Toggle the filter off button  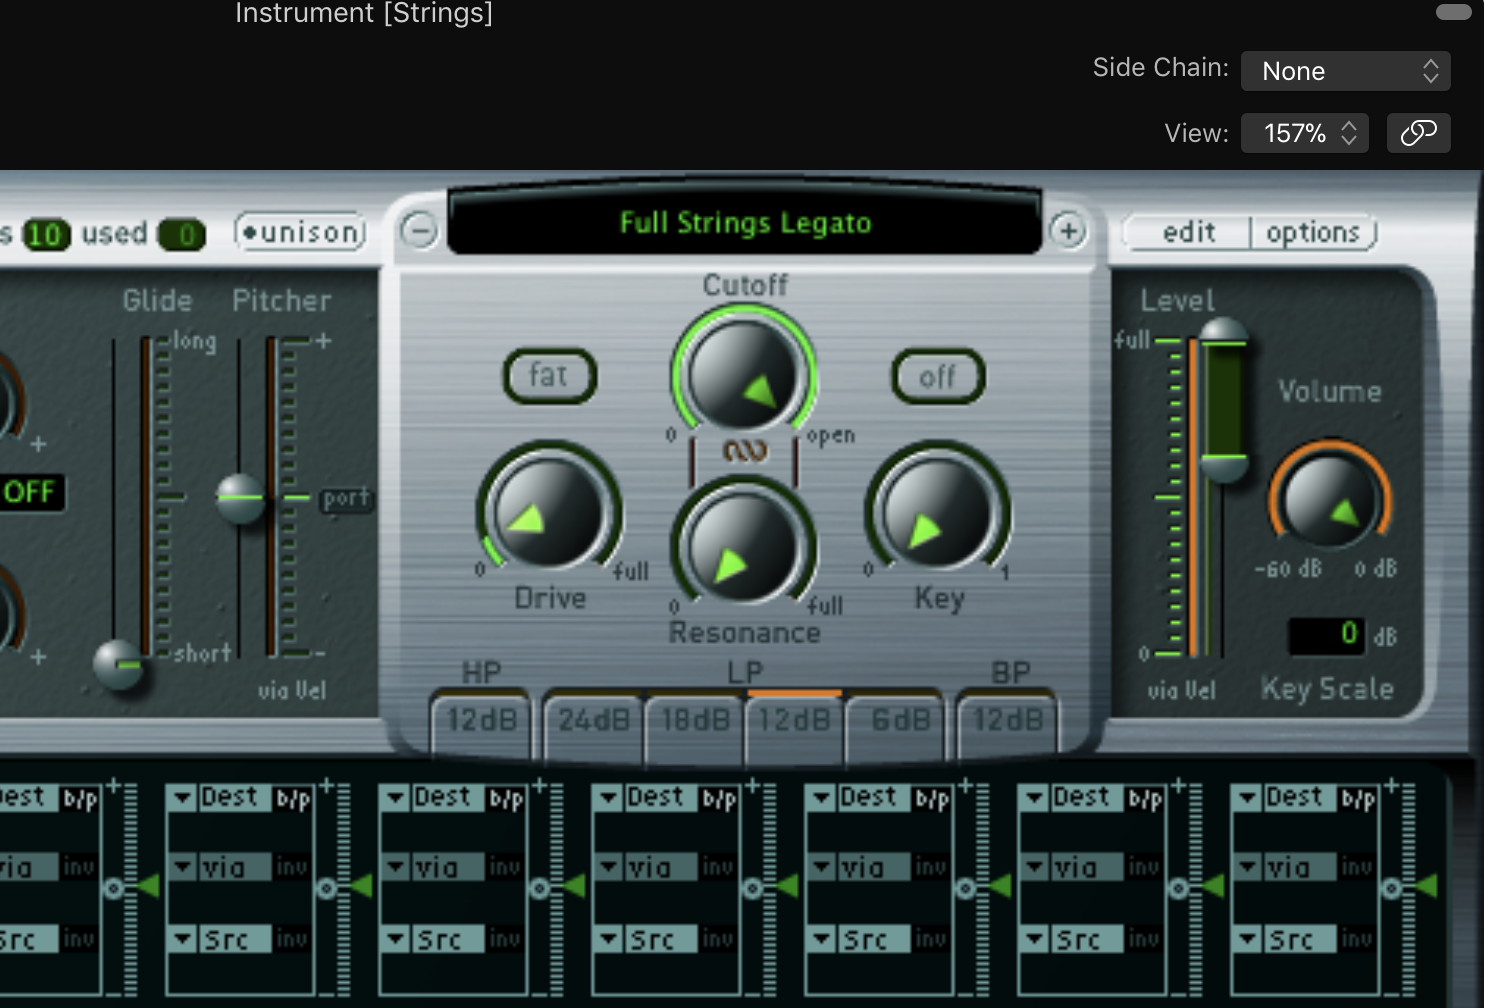click(x=937, y=377)
